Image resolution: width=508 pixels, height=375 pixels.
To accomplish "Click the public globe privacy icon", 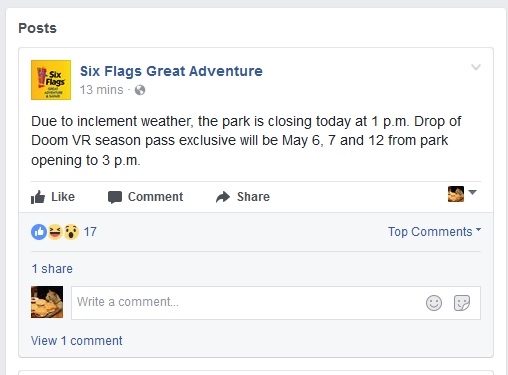I will (x=140, y=90).
